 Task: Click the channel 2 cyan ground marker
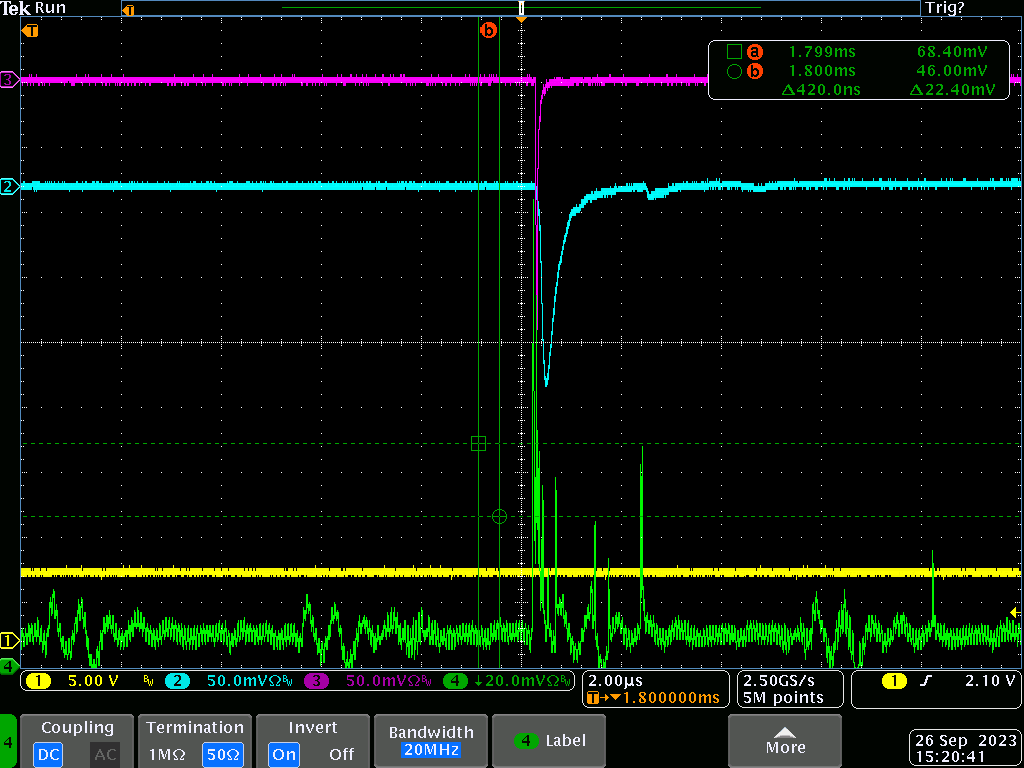[x=9, y=187]
